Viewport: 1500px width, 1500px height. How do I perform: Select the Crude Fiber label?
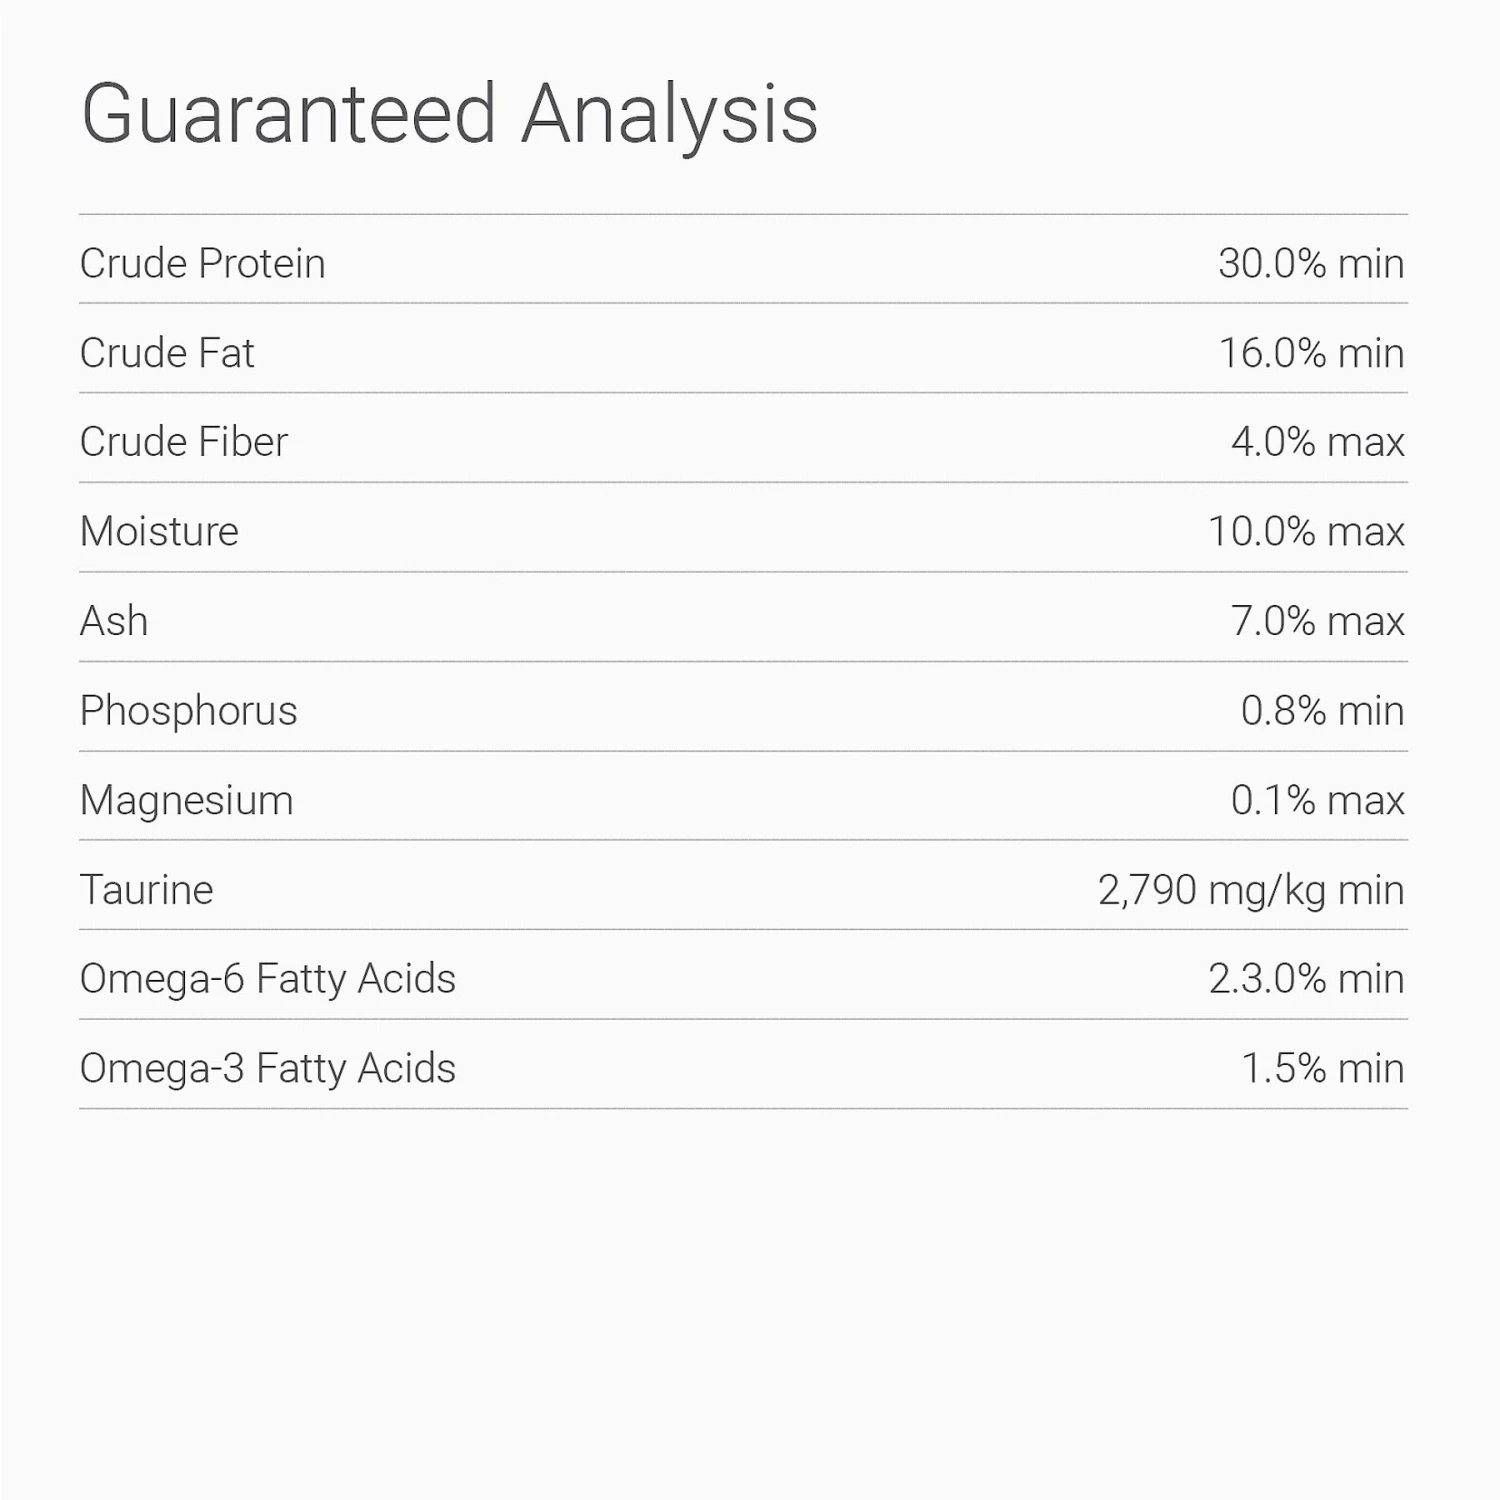(x=184, y=442)
